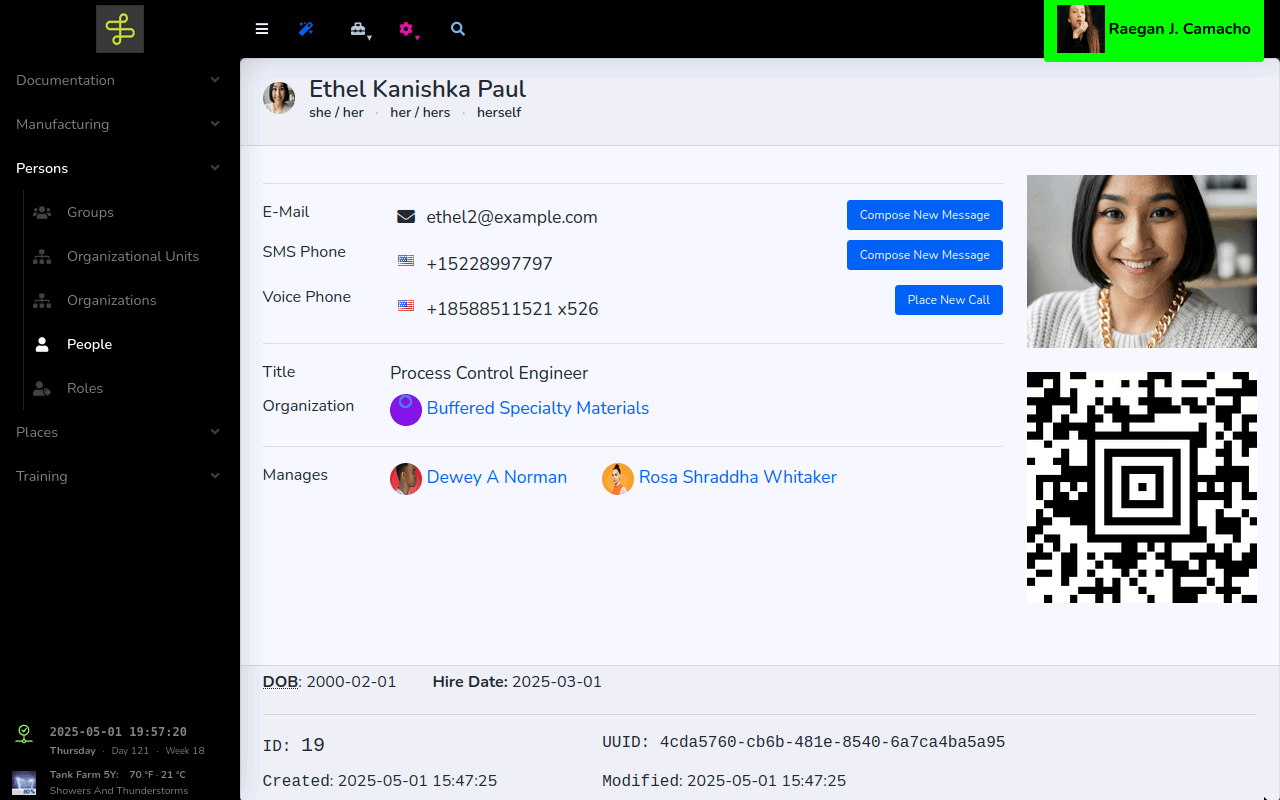
Task: Expand the Manufacturing sidebar section
Action: pyautogui.click(x=119, y=124)
